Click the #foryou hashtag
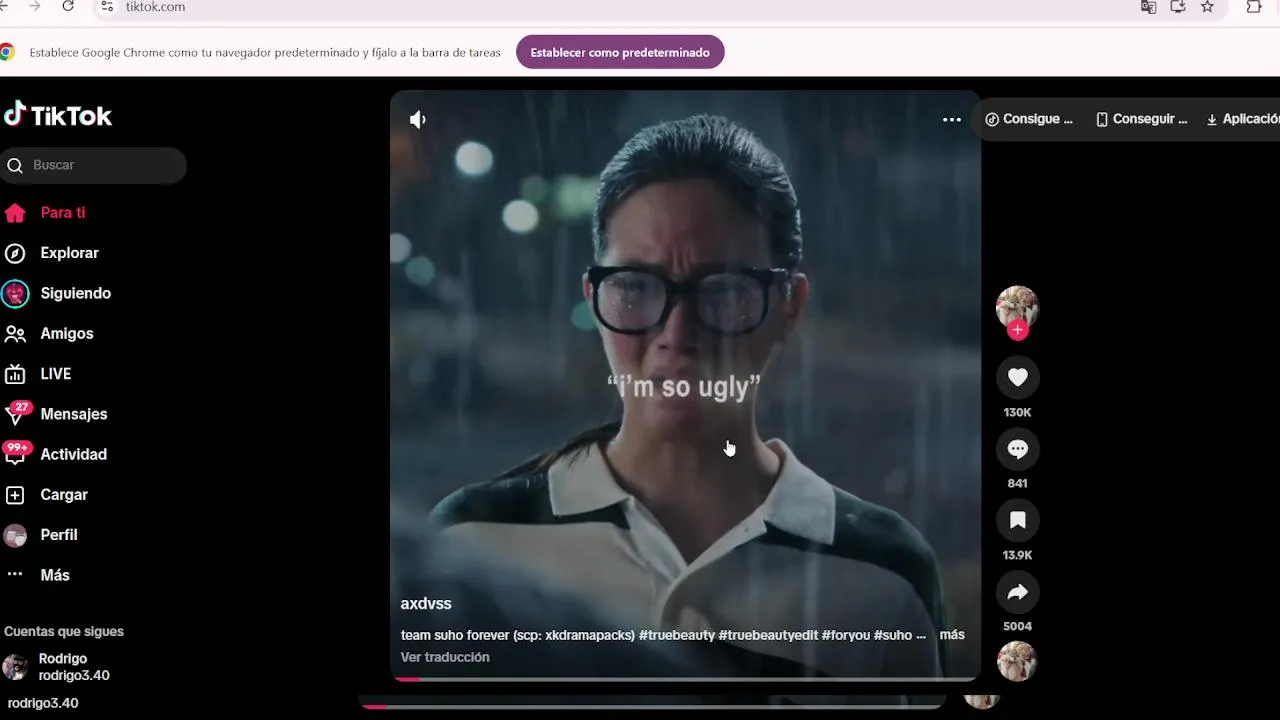Viewport: 1280px width, 720px height. click(x=846, y=635)
